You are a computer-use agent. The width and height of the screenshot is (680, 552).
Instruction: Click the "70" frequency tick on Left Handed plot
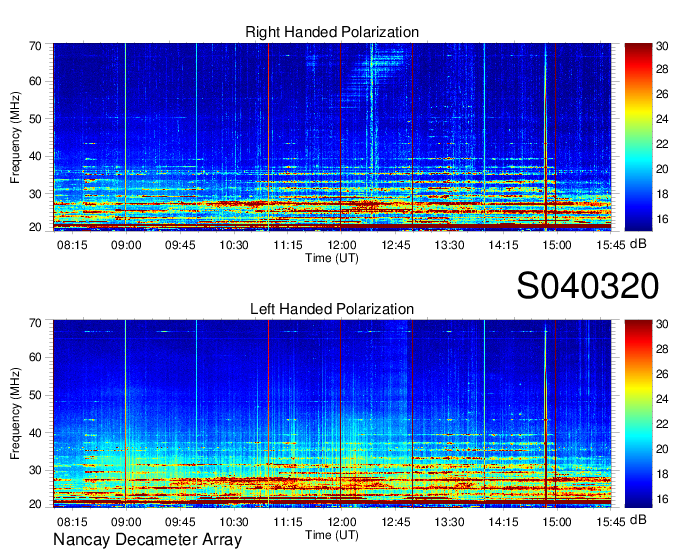(35, 323)
